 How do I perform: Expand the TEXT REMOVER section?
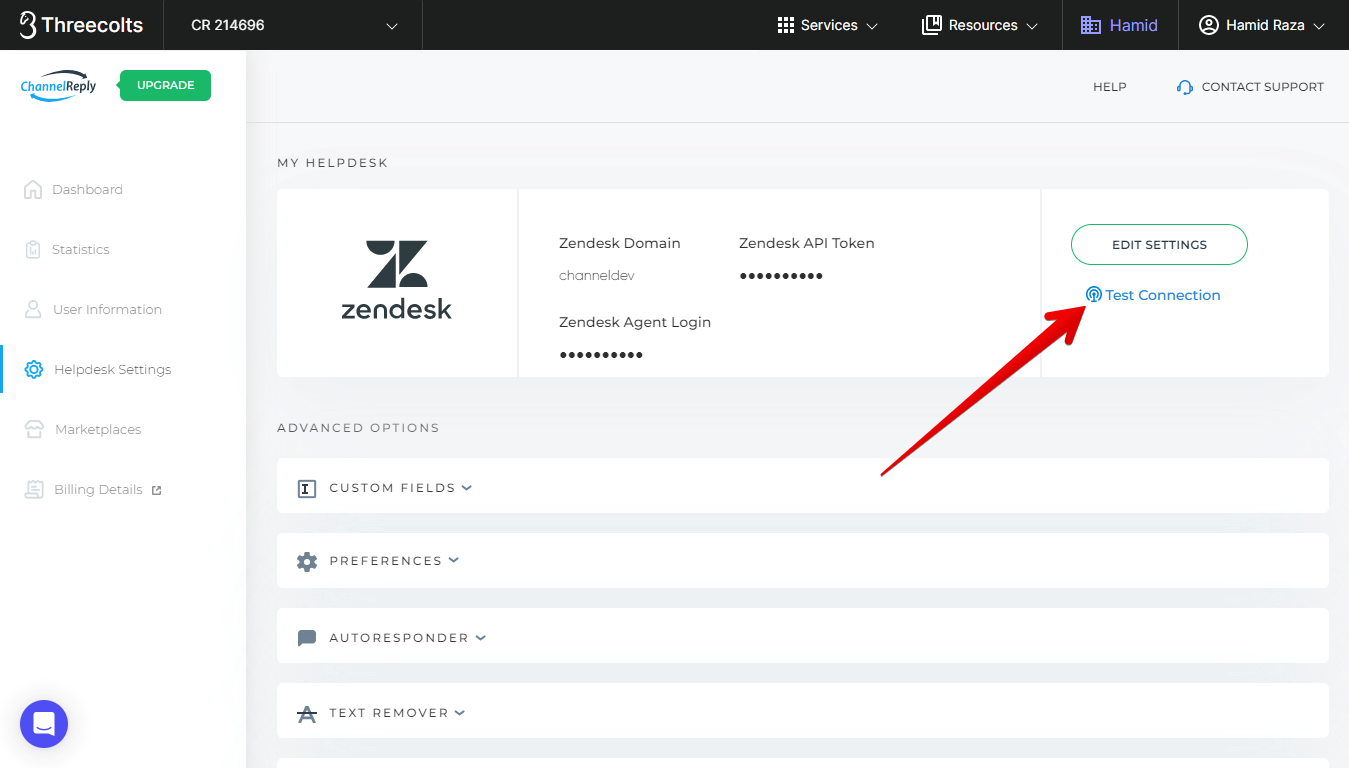coord(803,713)
